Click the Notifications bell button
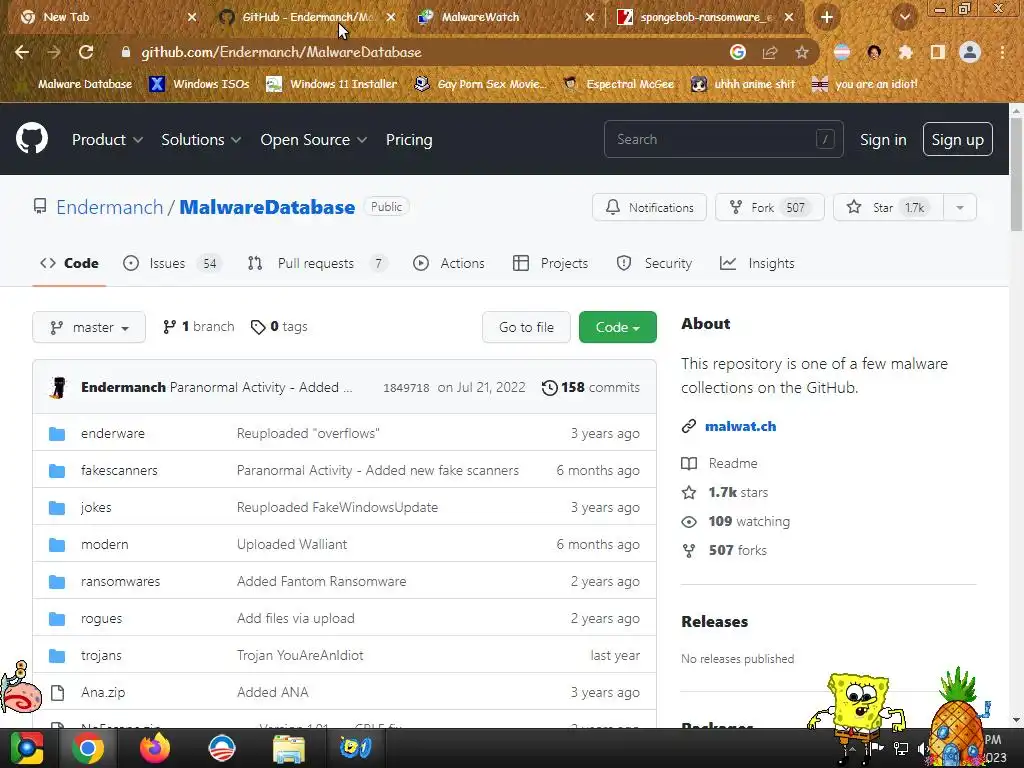Screen dimensions: 1024x768 (x=649, y=207)
